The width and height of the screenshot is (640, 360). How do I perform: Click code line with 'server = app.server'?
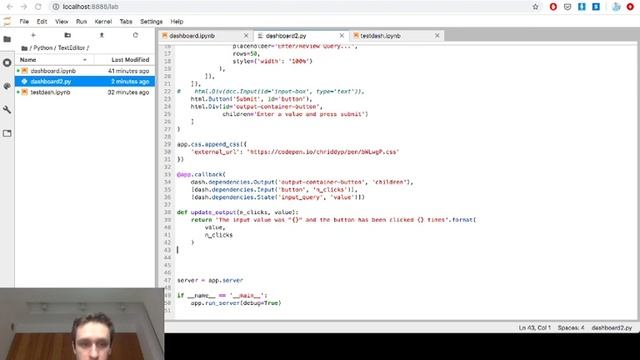point(210,280)
